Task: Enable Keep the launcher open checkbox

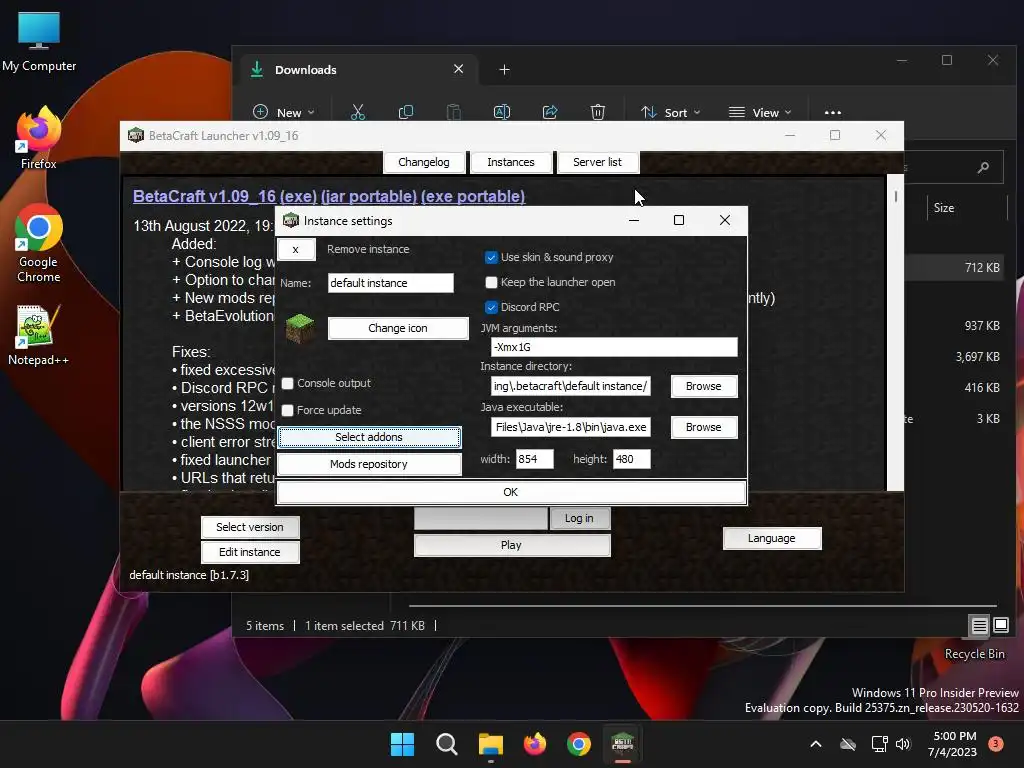Action: coord(491,282)
